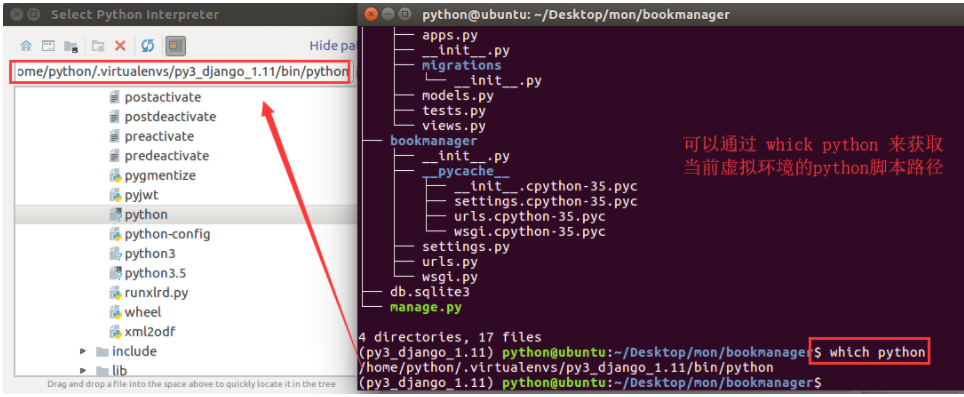Click the Project directory toolbar icon
964x397 pixels.
[71, 46]
